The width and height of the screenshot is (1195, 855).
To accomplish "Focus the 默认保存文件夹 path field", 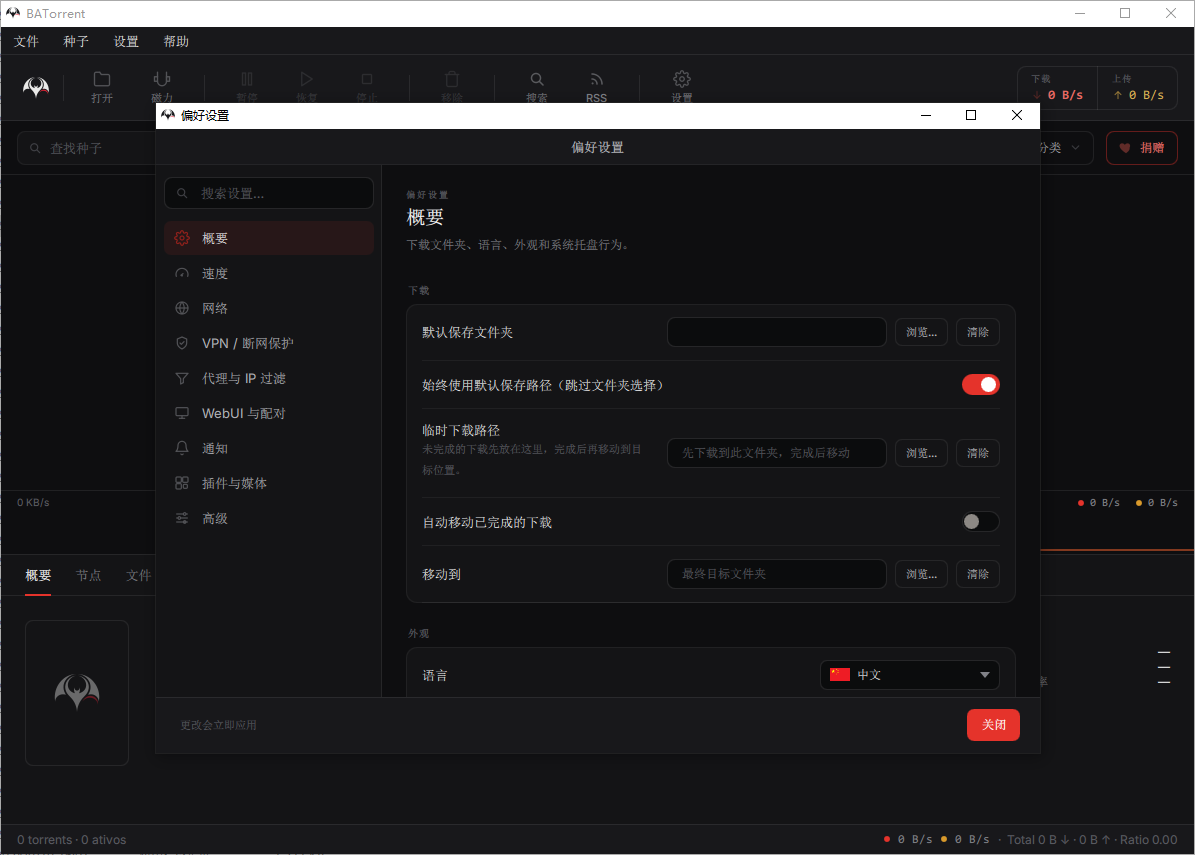I will [777, 332].
